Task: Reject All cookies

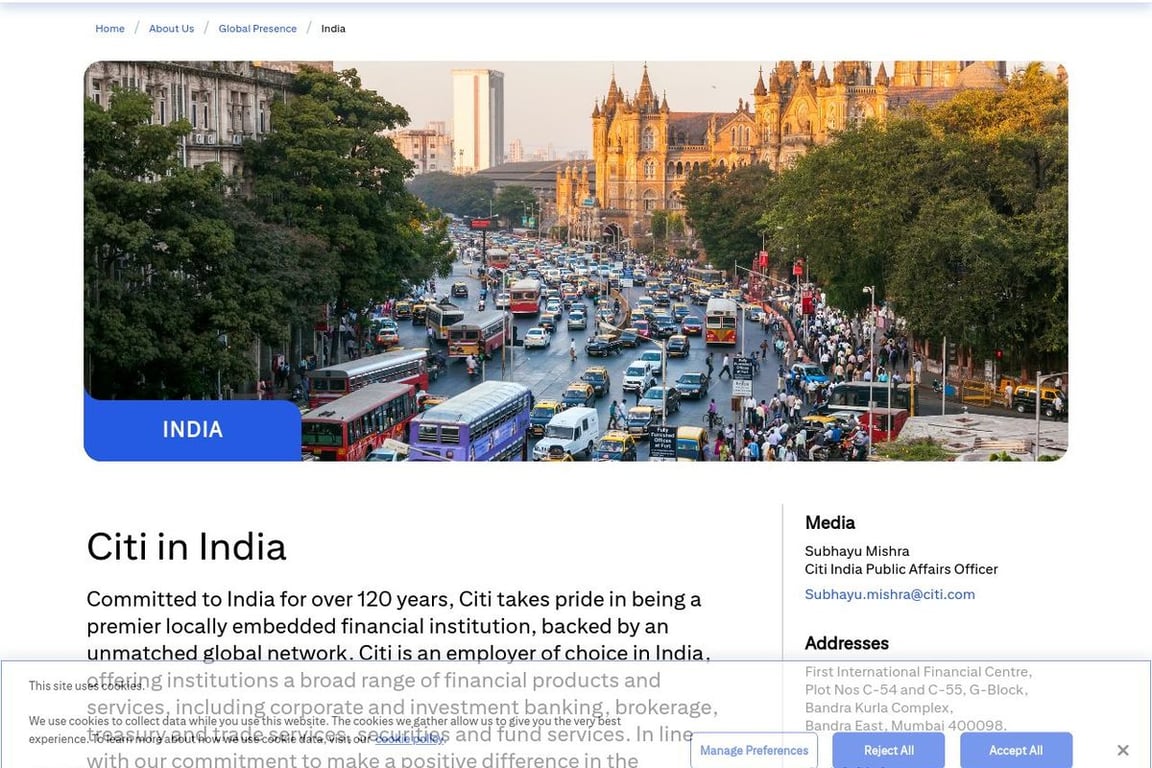Action: 888,750
